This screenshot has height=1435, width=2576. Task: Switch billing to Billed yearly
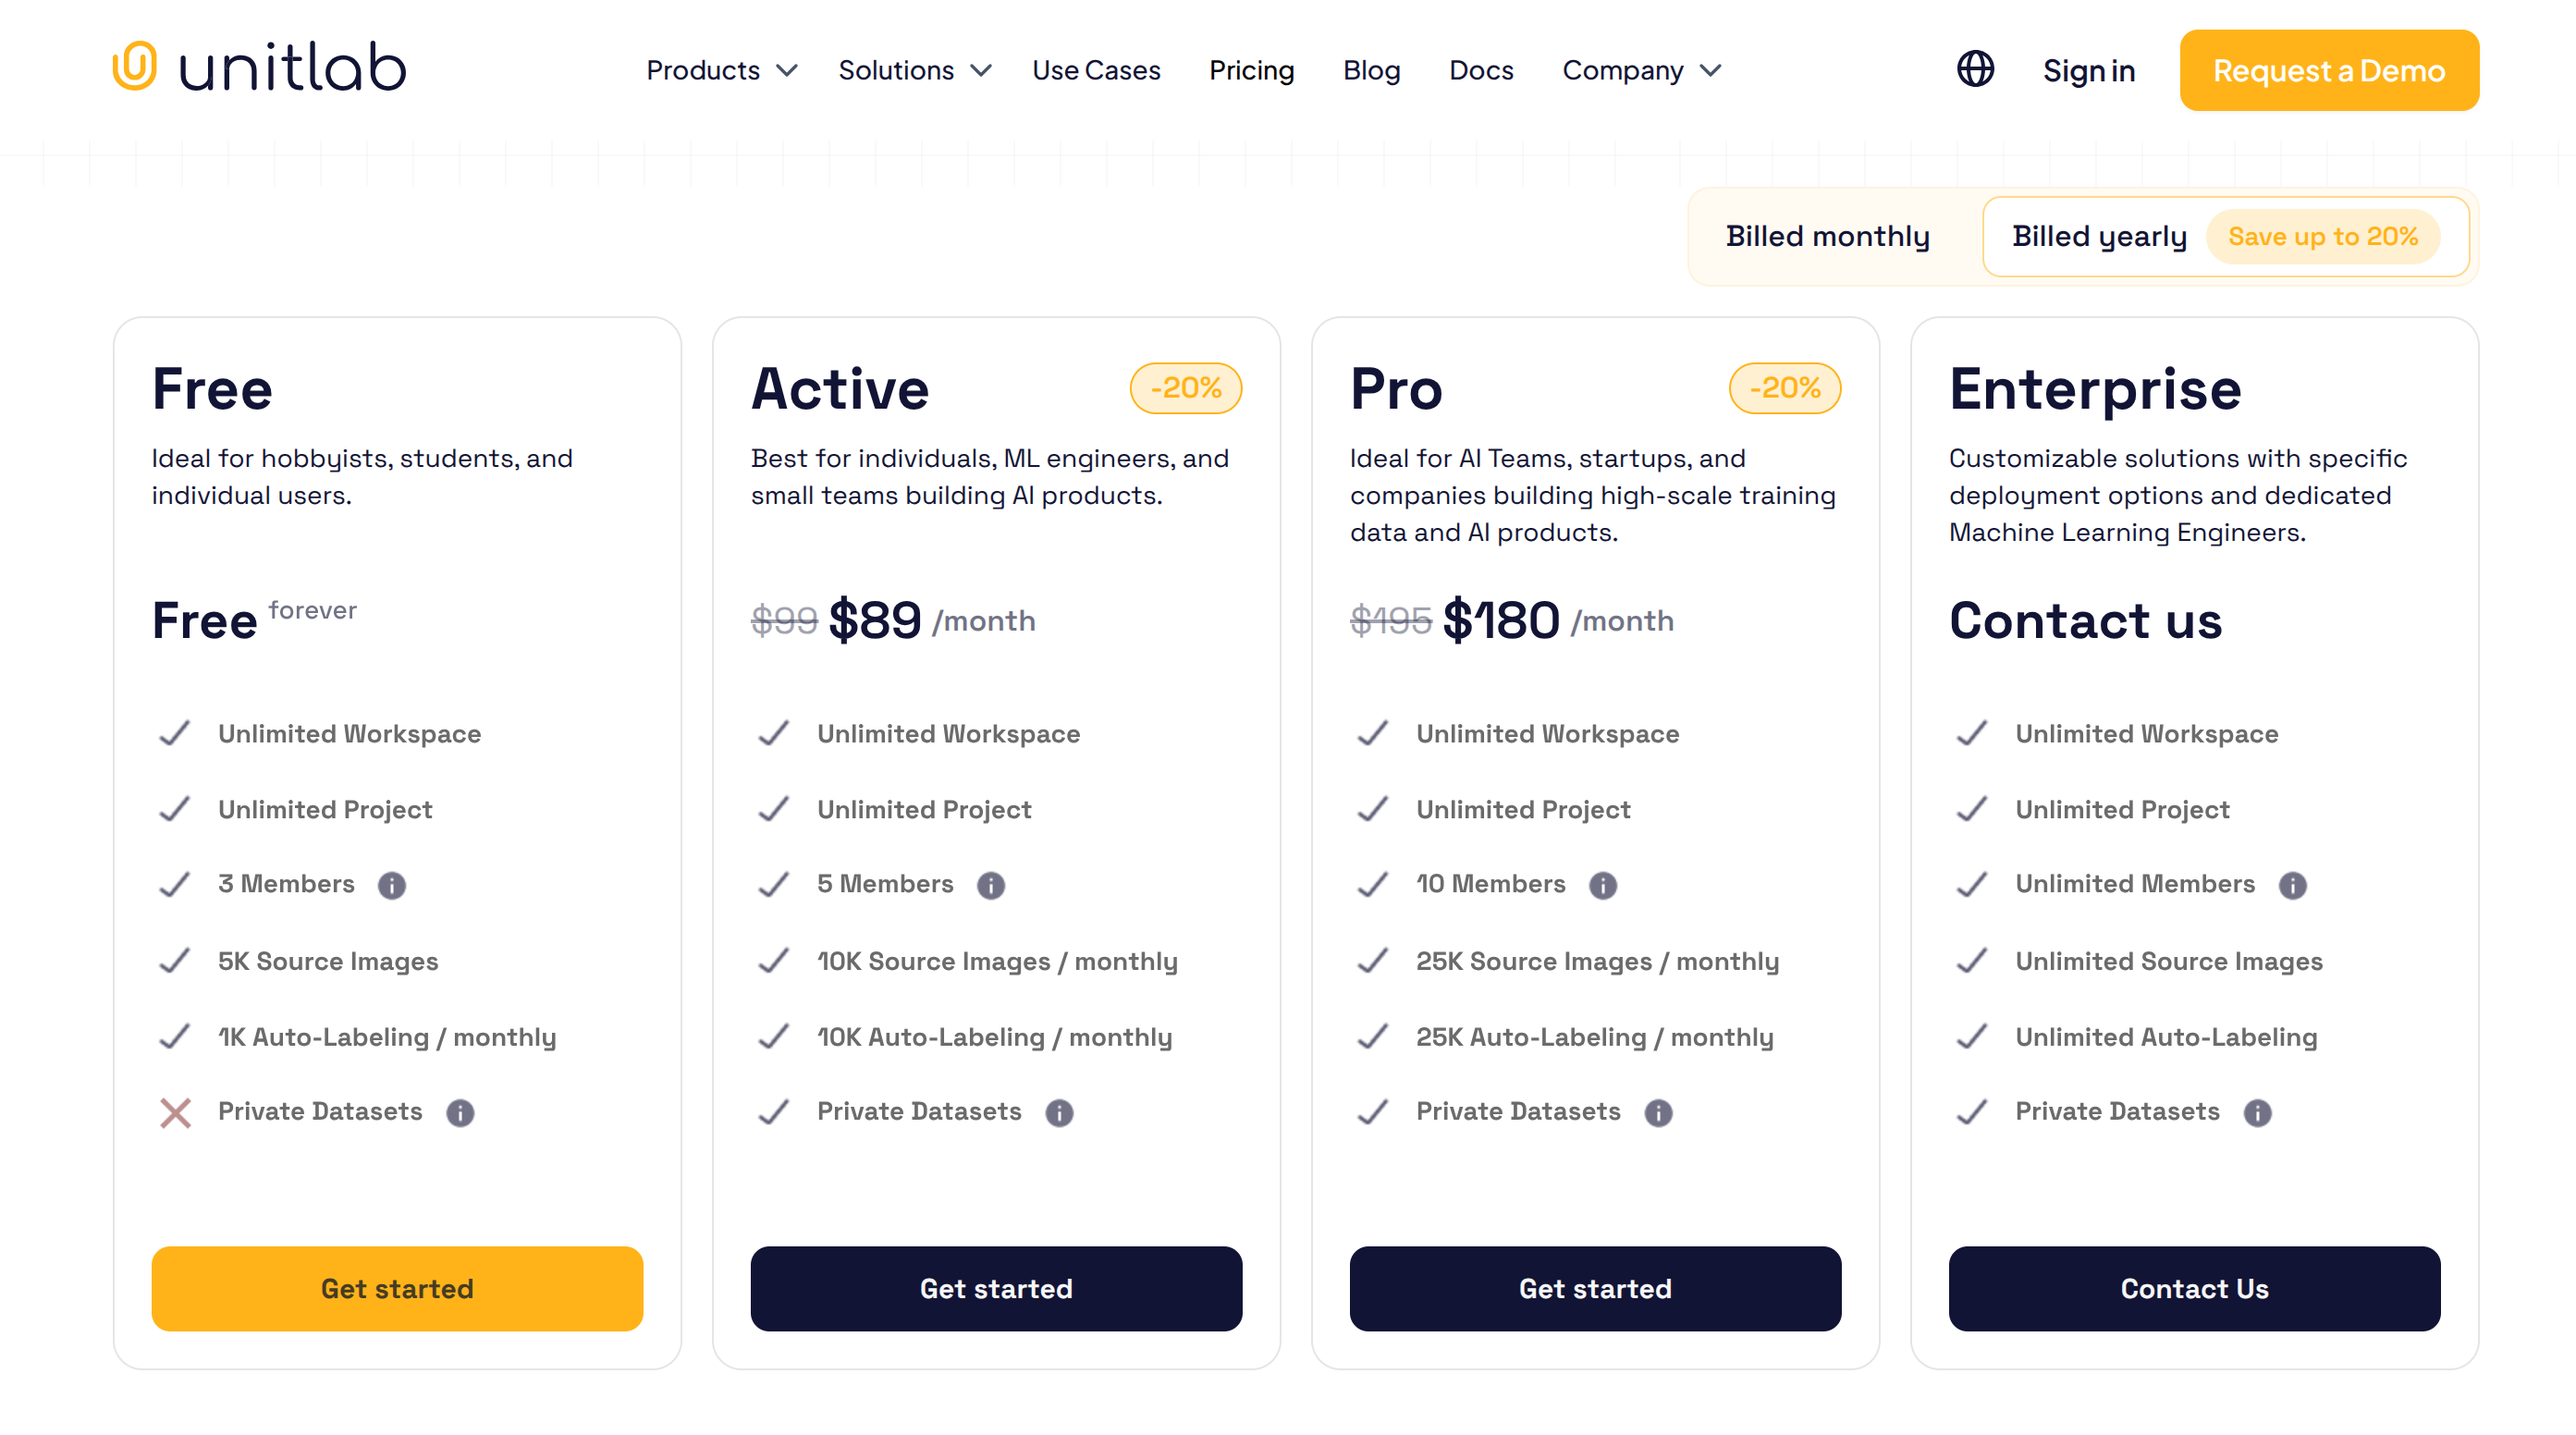point(2098,236)
